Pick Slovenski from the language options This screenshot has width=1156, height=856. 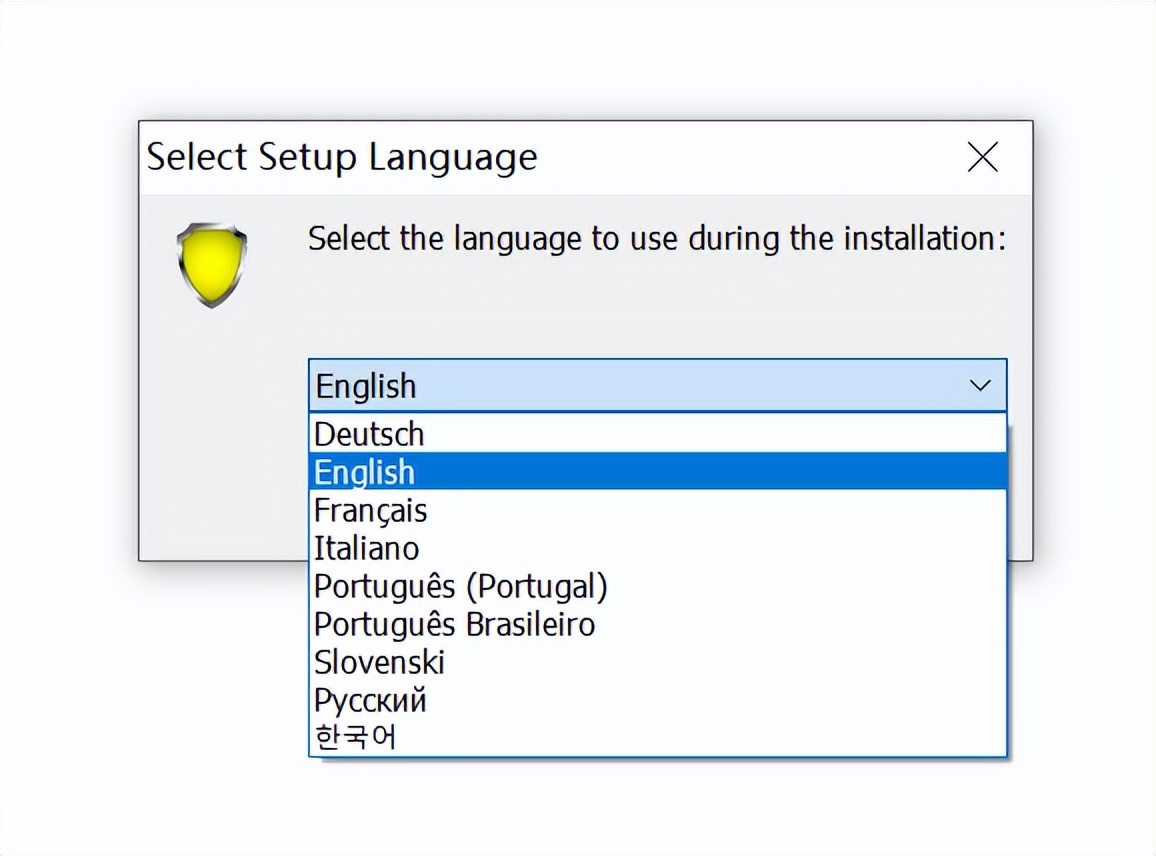click(379, 662)
